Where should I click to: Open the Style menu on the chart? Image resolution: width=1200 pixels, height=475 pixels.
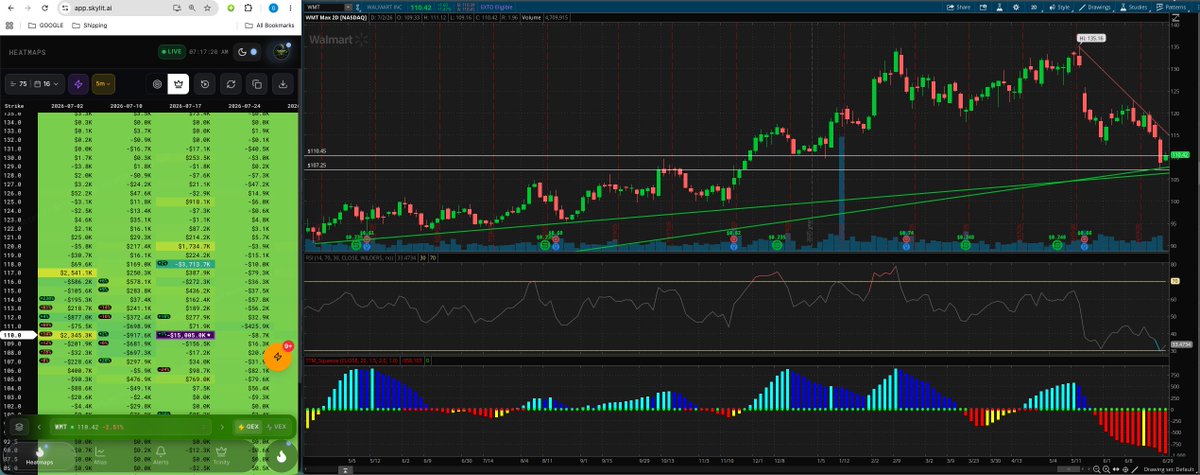pyautogui.click(x=1062, y=6)
